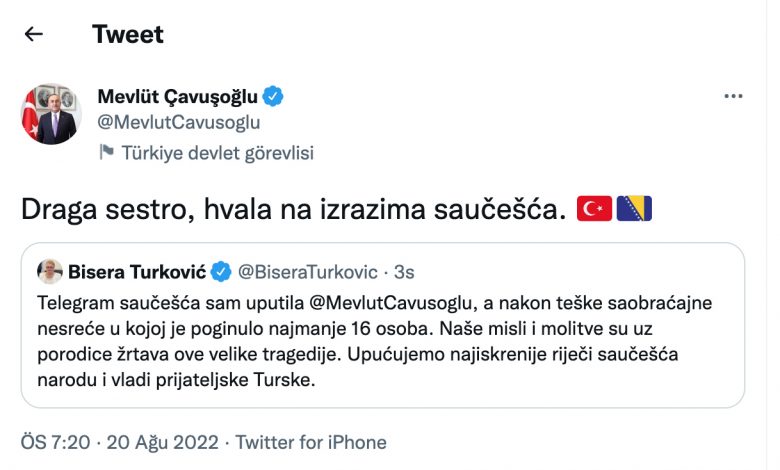Click the Twitter for iPhone source link
The width and height of the screenshot is (780, 470).
(310, 442)
